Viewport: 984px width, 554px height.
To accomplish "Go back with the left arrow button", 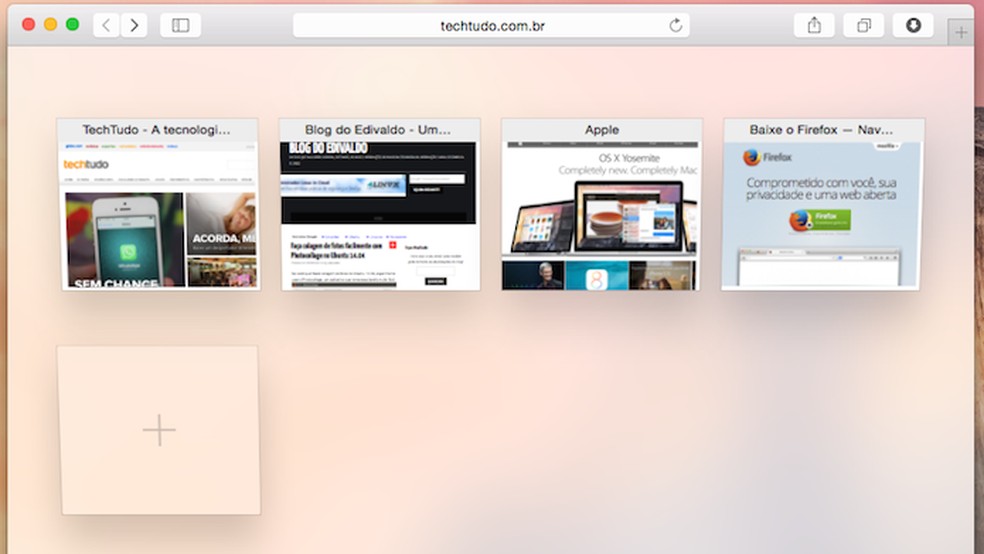I will (106, 25).
